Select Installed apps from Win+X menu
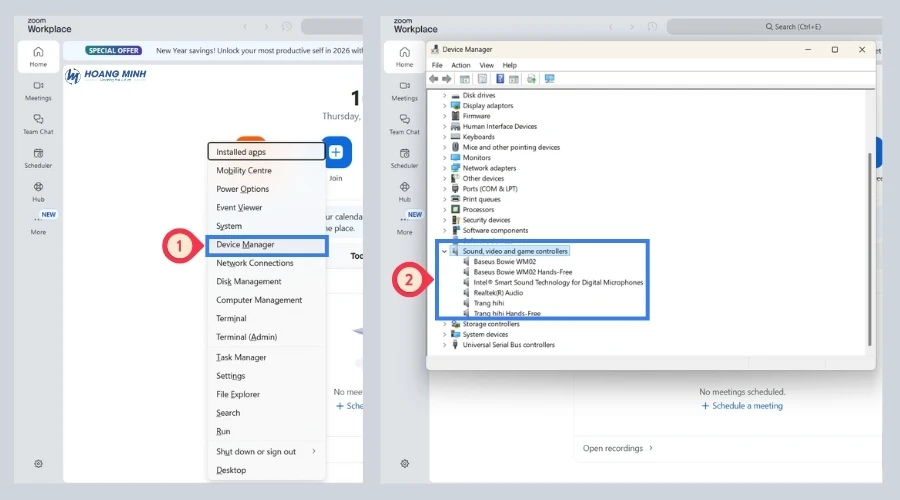This screenshot has width=900, height=500. point(266,152)
